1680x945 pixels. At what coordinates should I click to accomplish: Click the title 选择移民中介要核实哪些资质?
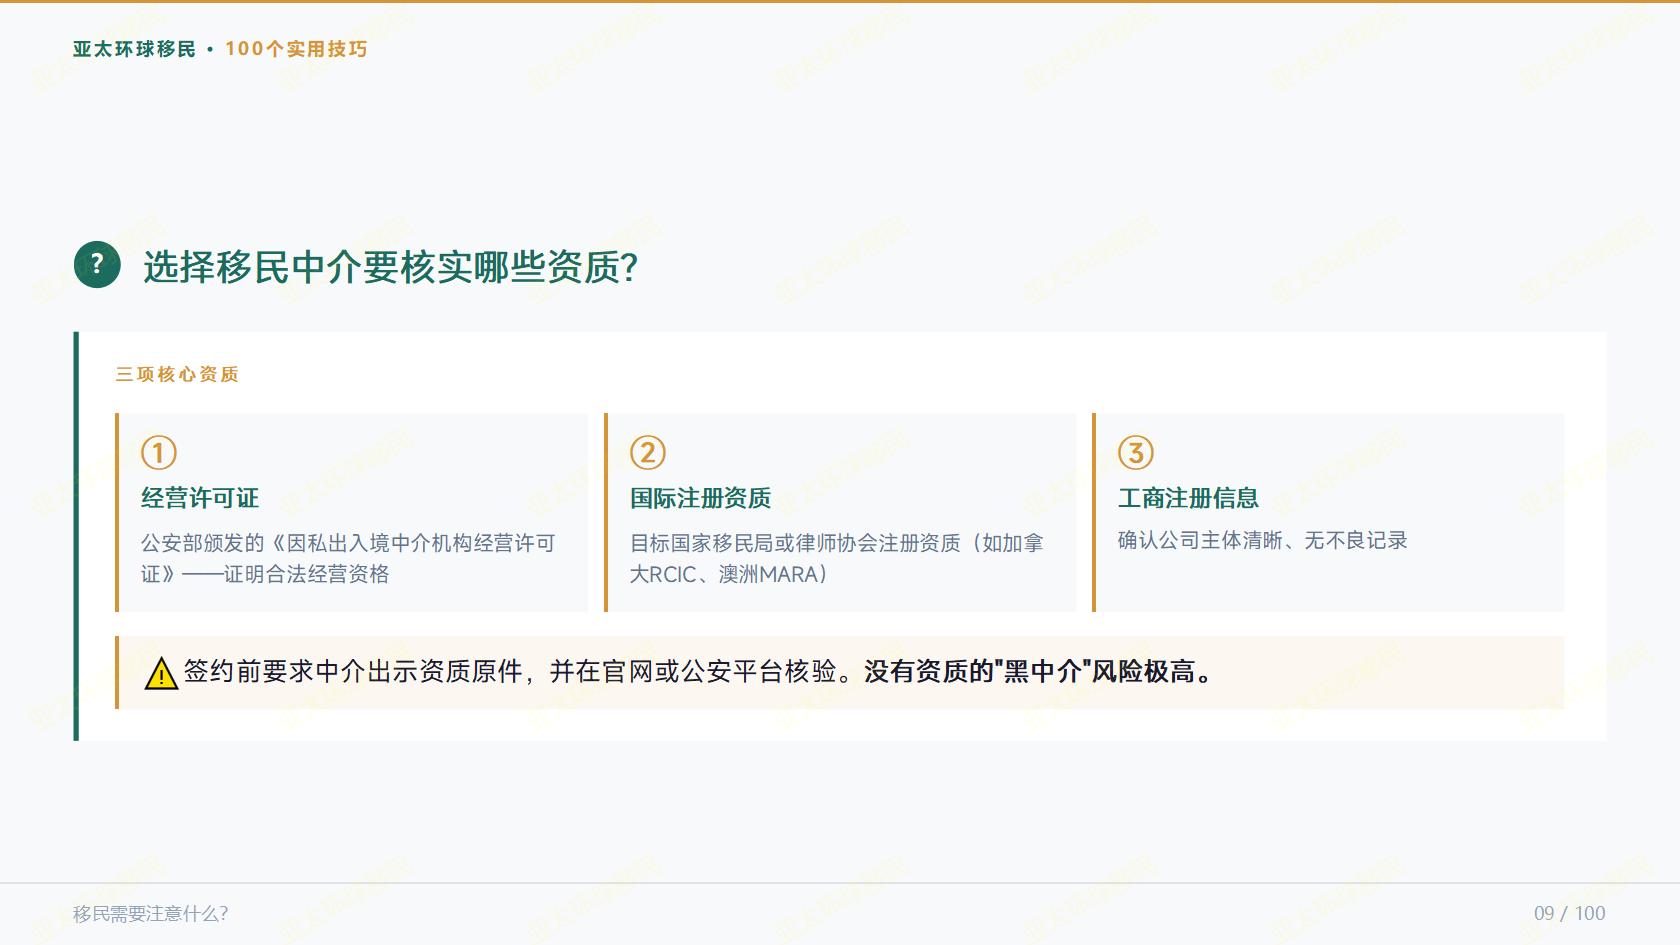click(x=390, y=267)
